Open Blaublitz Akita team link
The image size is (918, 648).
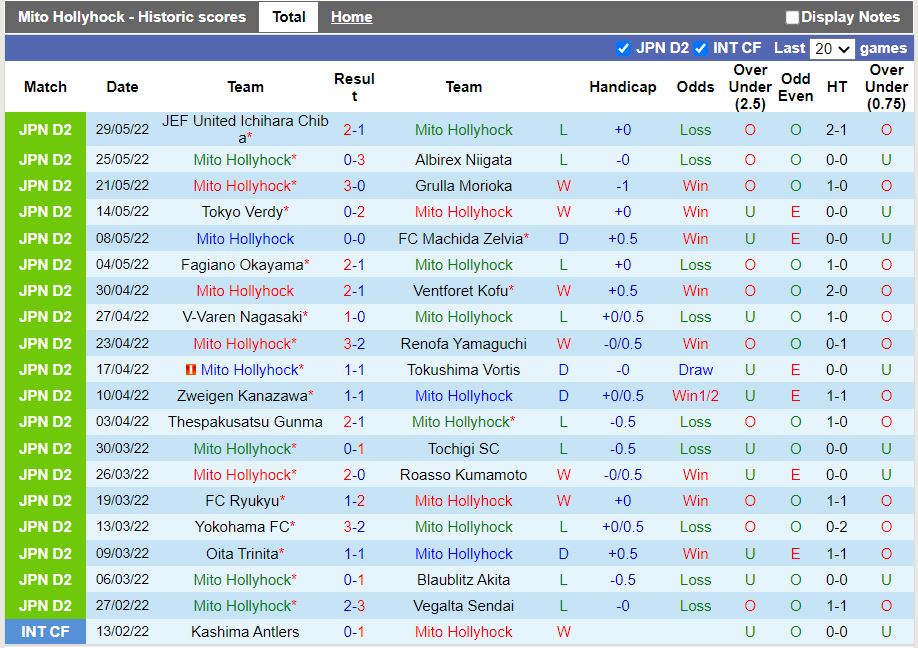click(463, 580)
